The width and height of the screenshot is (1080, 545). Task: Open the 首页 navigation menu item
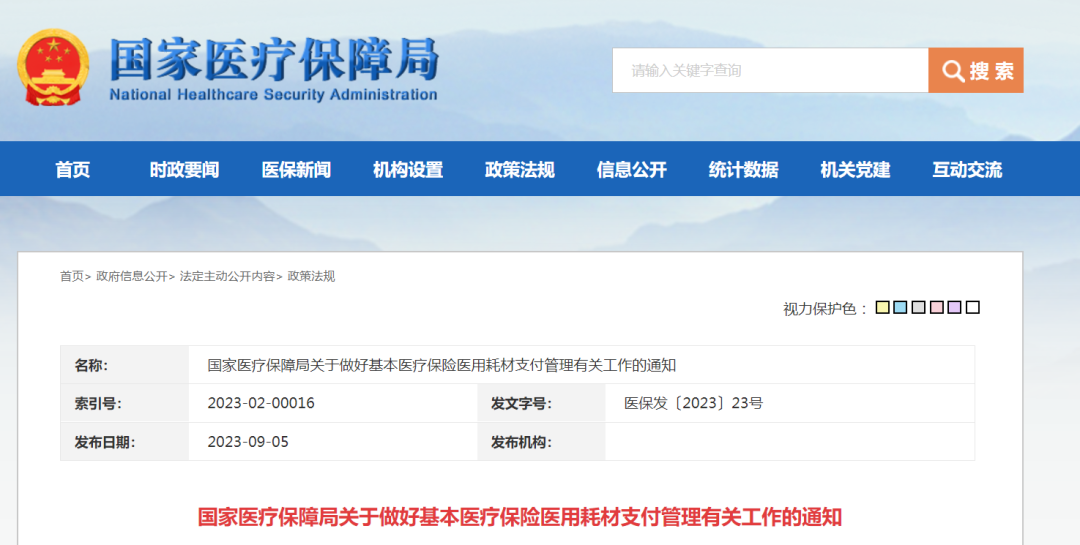(72, 169)
